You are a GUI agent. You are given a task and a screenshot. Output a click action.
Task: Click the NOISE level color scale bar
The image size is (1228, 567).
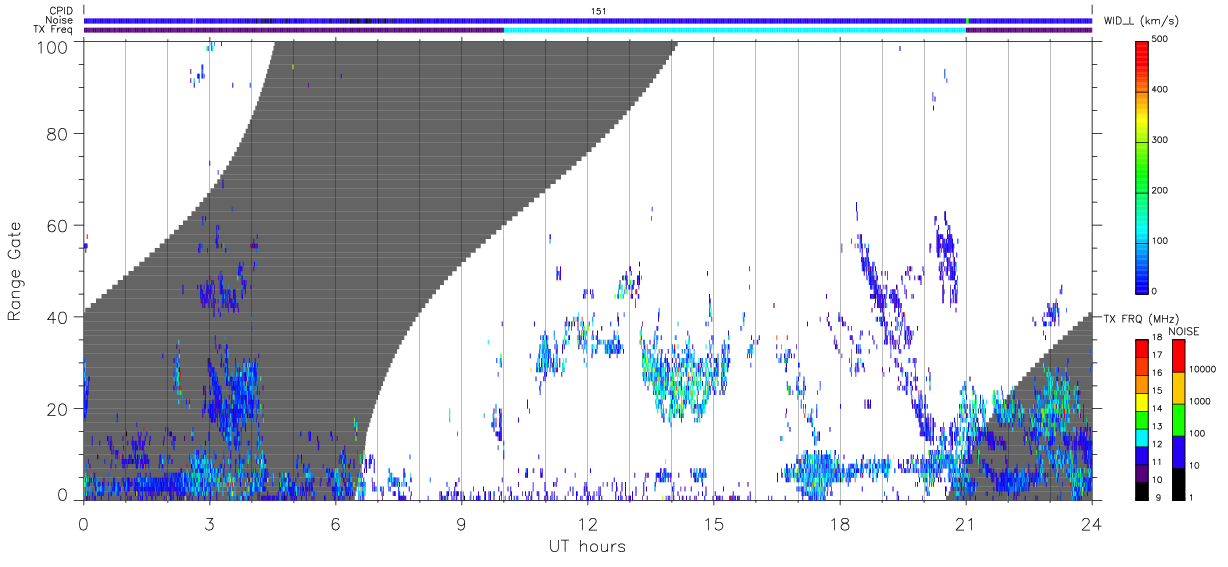(1178, 418)
